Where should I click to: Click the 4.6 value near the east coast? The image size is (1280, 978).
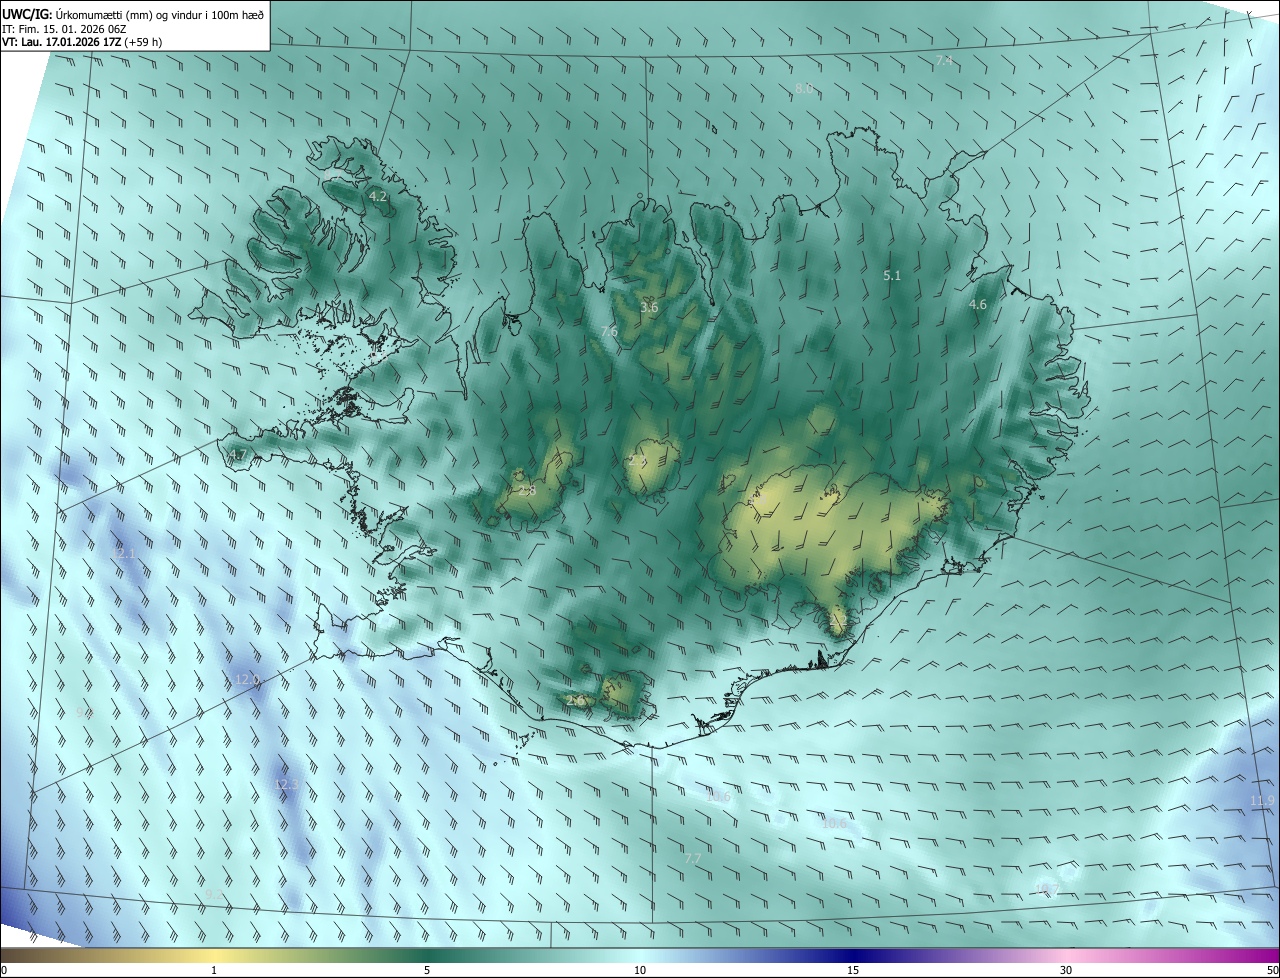(978, 304)
